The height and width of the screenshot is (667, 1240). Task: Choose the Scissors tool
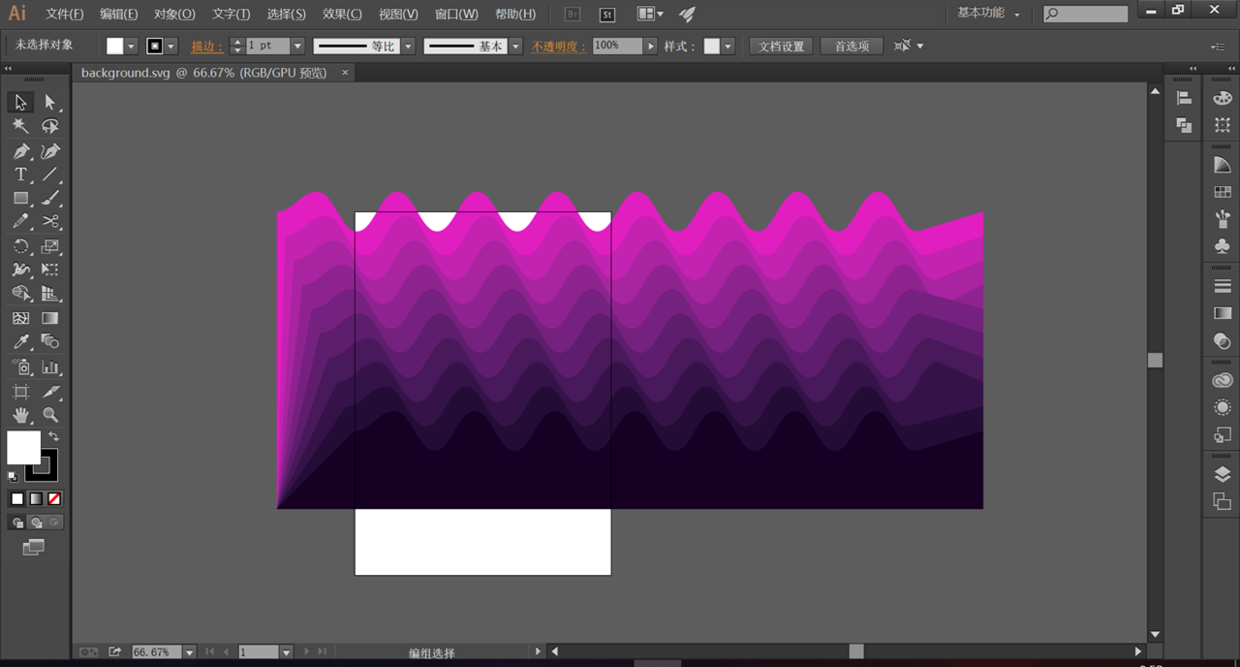(50, 222)
